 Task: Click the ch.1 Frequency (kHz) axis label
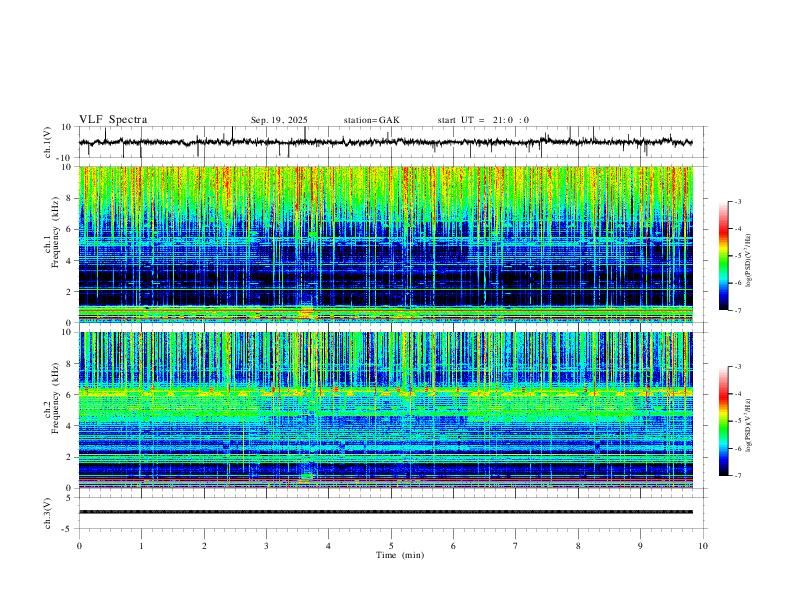55,233
